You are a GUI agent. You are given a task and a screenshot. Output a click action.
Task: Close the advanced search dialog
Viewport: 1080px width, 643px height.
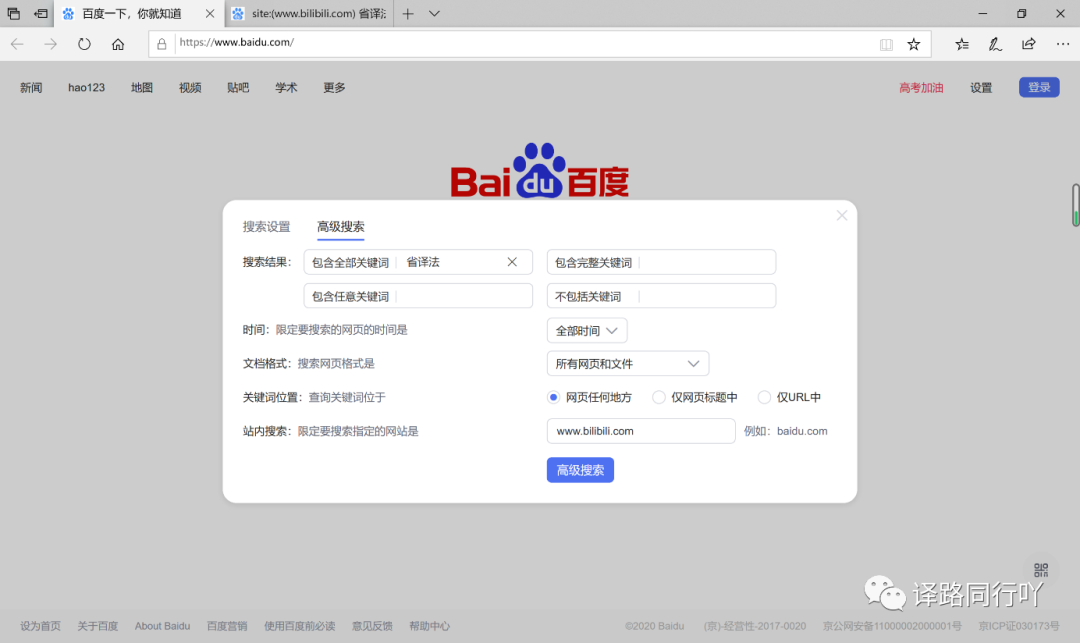[842, 215]
